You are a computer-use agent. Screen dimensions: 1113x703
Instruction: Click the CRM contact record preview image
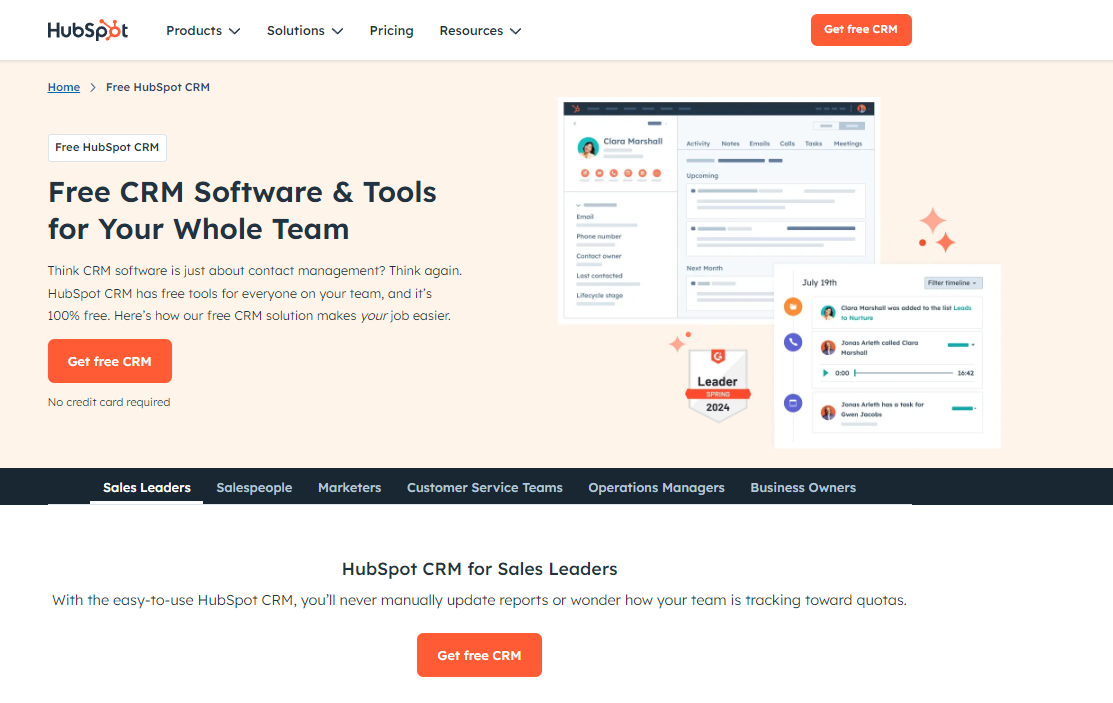(x=718, y=210)
